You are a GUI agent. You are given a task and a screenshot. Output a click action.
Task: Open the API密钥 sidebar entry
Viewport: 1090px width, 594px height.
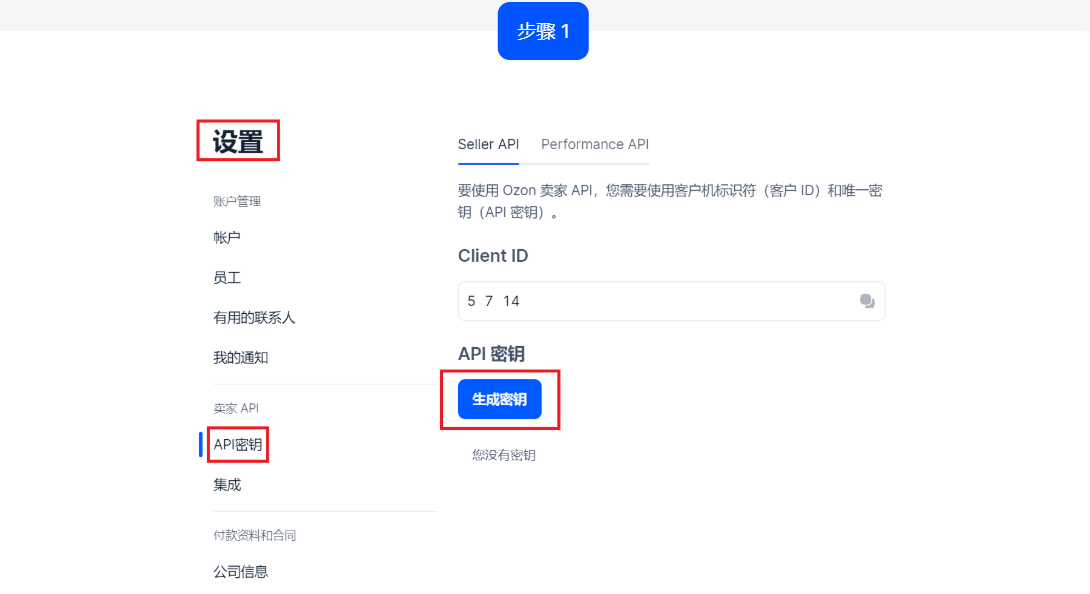(x=236, y=444)
